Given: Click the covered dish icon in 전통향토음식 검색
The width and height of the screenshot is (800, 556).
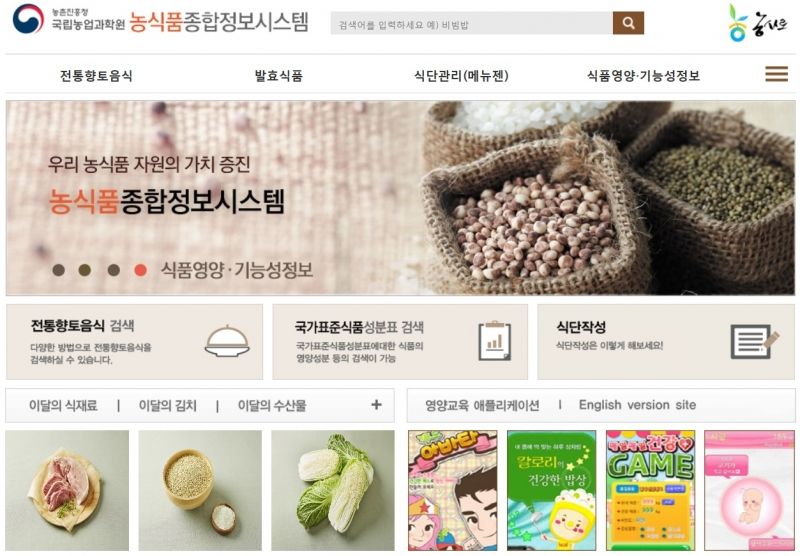Looking at the screenshot, I should (227, 341).
